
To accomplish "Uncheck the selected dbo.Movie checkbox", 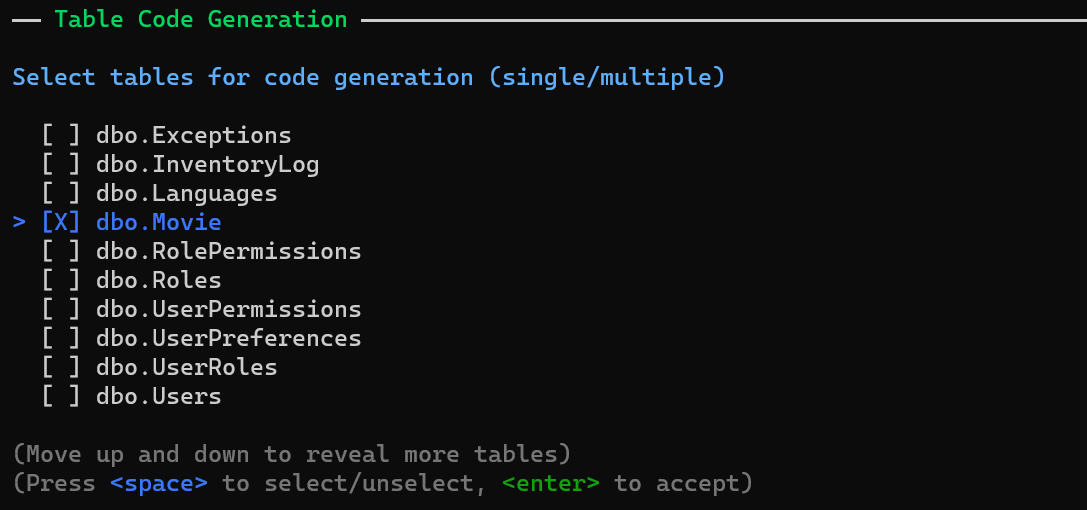I will pyautogui.click(x=61, y=222).
